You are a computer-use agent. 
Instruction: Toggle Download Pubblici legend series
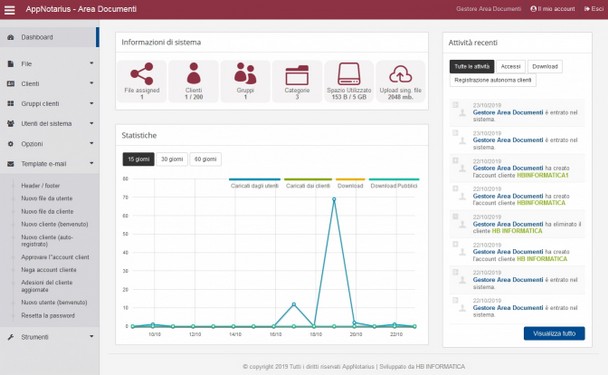point(394,183)
